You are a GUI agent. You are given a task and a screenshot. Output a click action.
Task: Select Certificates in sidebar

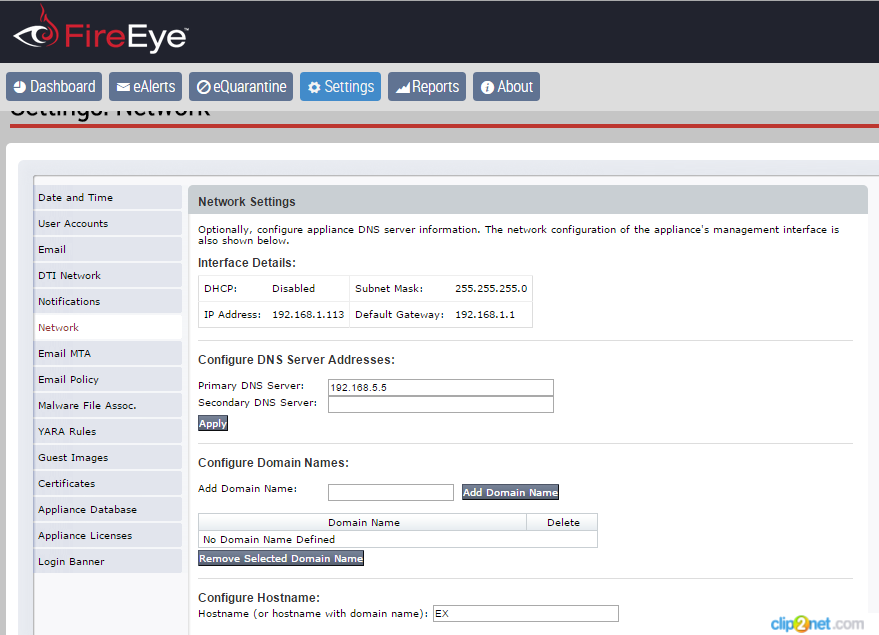[108, 483]
